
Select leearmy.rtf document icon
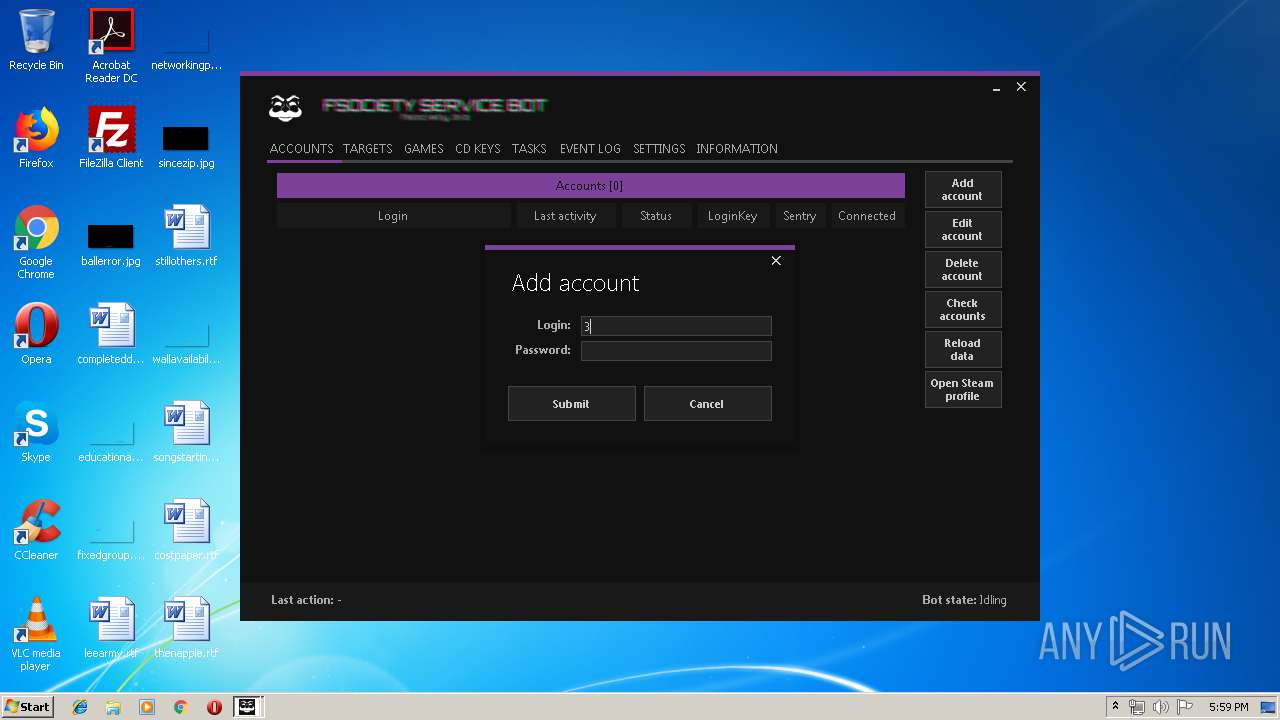pyautogui.click(x=111, y=628)
